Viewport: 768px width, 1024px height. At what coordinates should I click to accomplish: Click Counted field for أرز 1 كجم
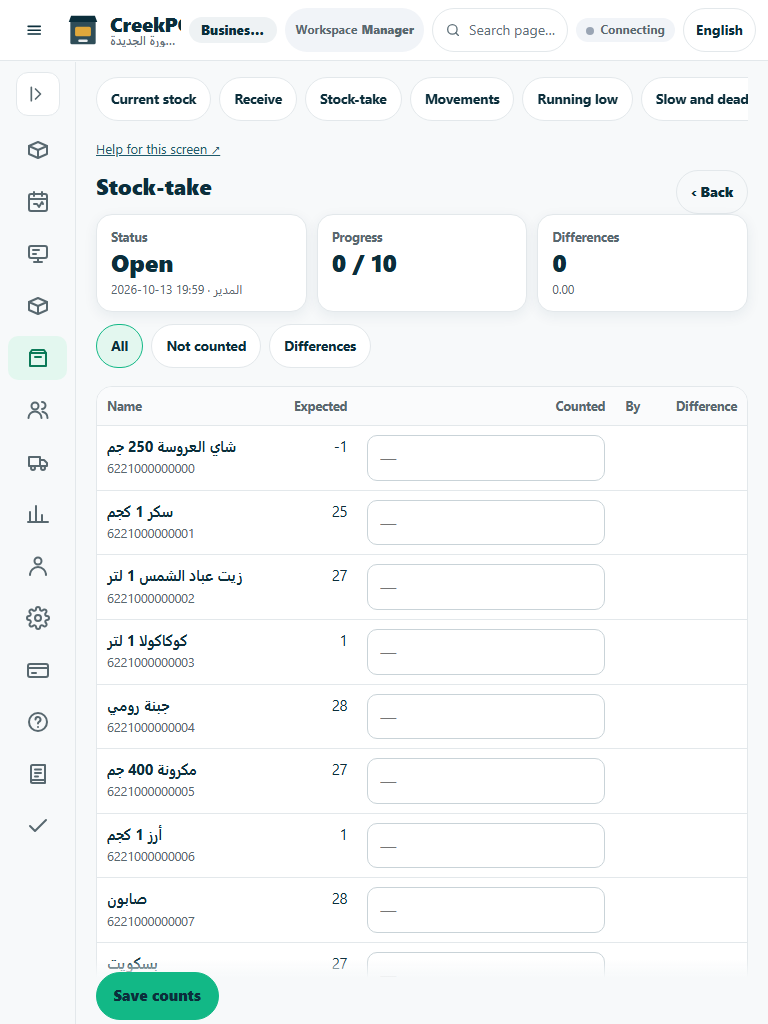pyautogui.click(x=486, y=846)
